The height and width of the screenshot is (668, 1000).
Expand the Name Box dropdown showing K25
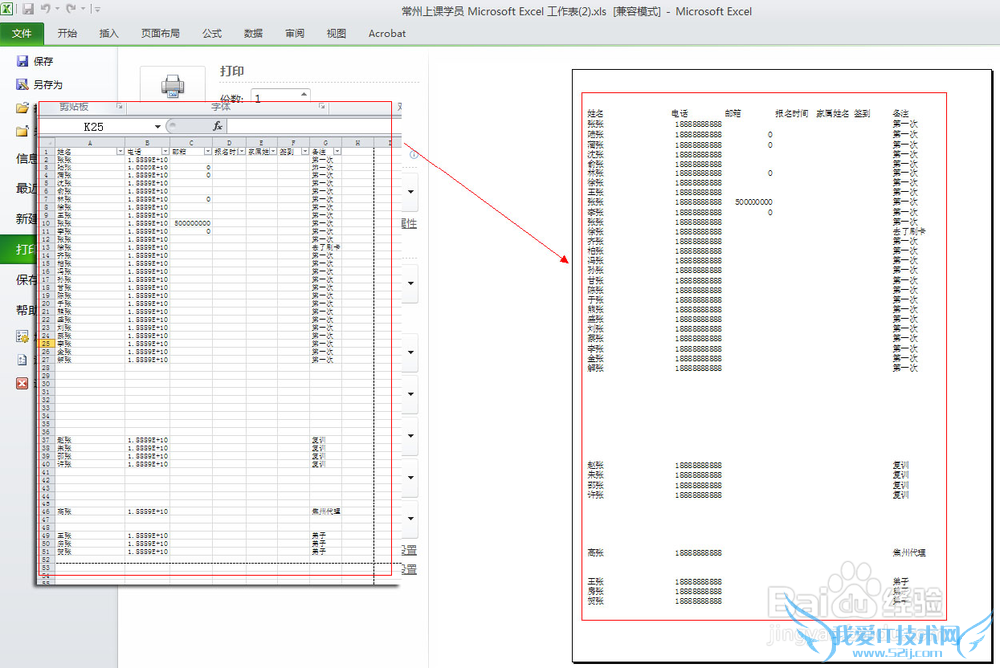(158, 127)
